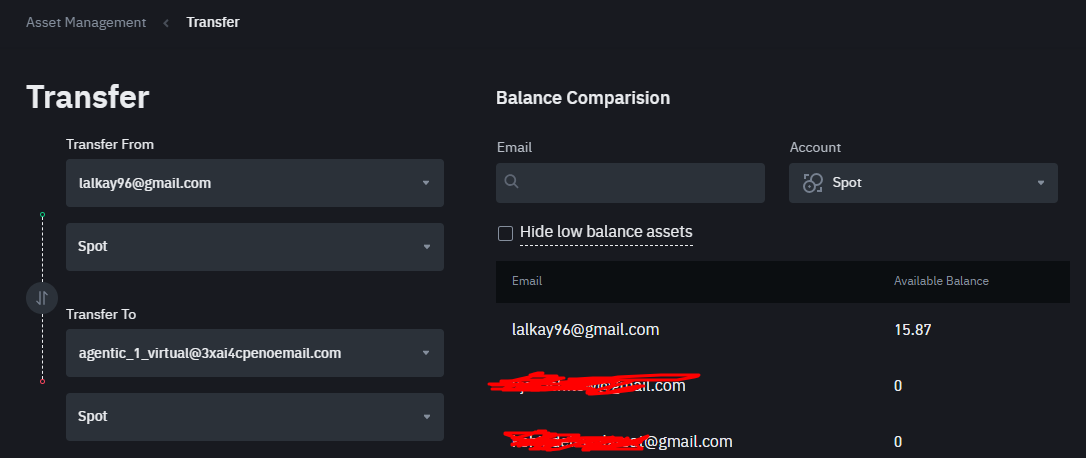Image resolution: width=1086 pixels, height=458 pixels.
Task: Sort by Available Balance column header
Action: (x=941, y=281)
